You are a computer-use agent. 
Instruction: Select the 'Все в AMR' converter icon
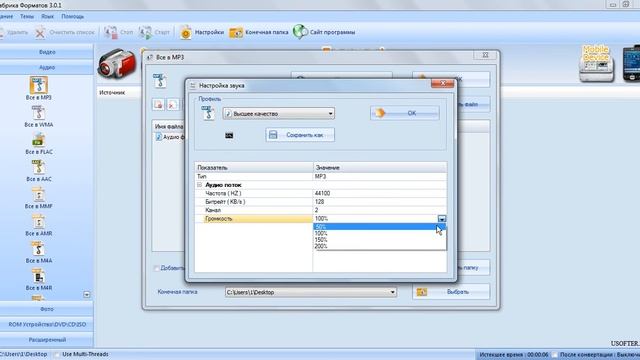tap(38, 222)
